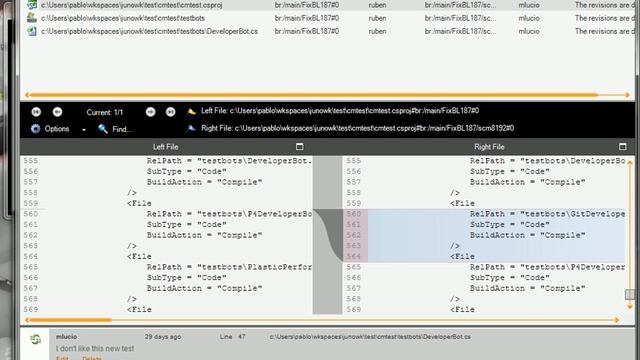The image size is (640, 360).
Task: Click the Current: 1/1 counter
Action: tap(104, 112)
